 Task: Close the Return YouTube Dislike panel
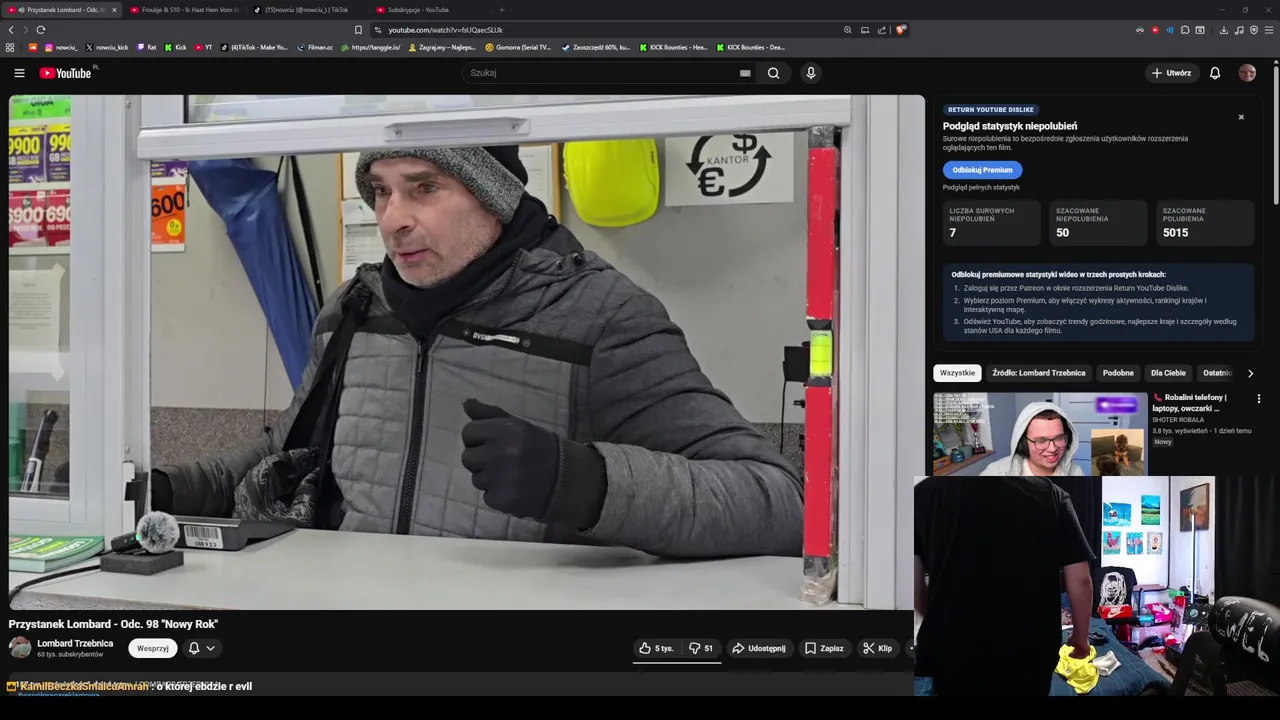click(x=1241, y=117)
